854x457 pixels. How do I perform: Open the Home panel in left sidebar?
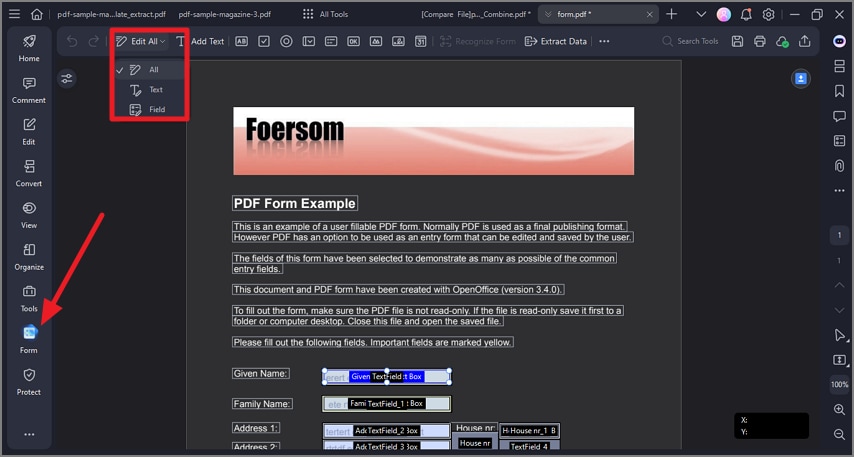pos(29,48)
